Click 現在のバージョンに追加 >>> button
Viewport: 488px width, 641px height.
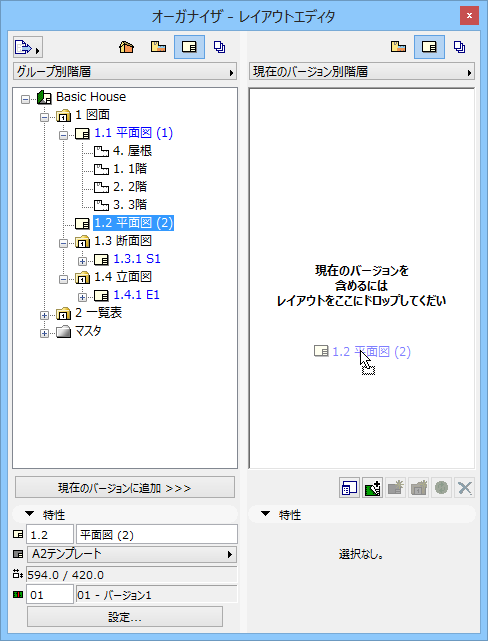tap(125, 488)
